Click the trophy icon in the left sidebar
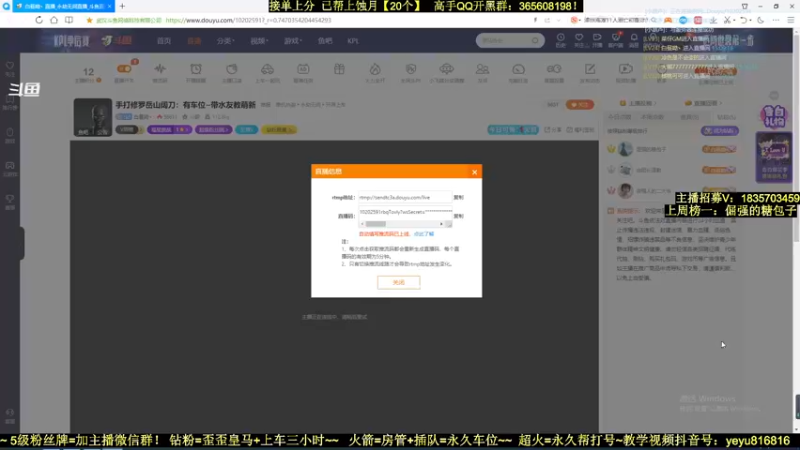 coord(10,199)
